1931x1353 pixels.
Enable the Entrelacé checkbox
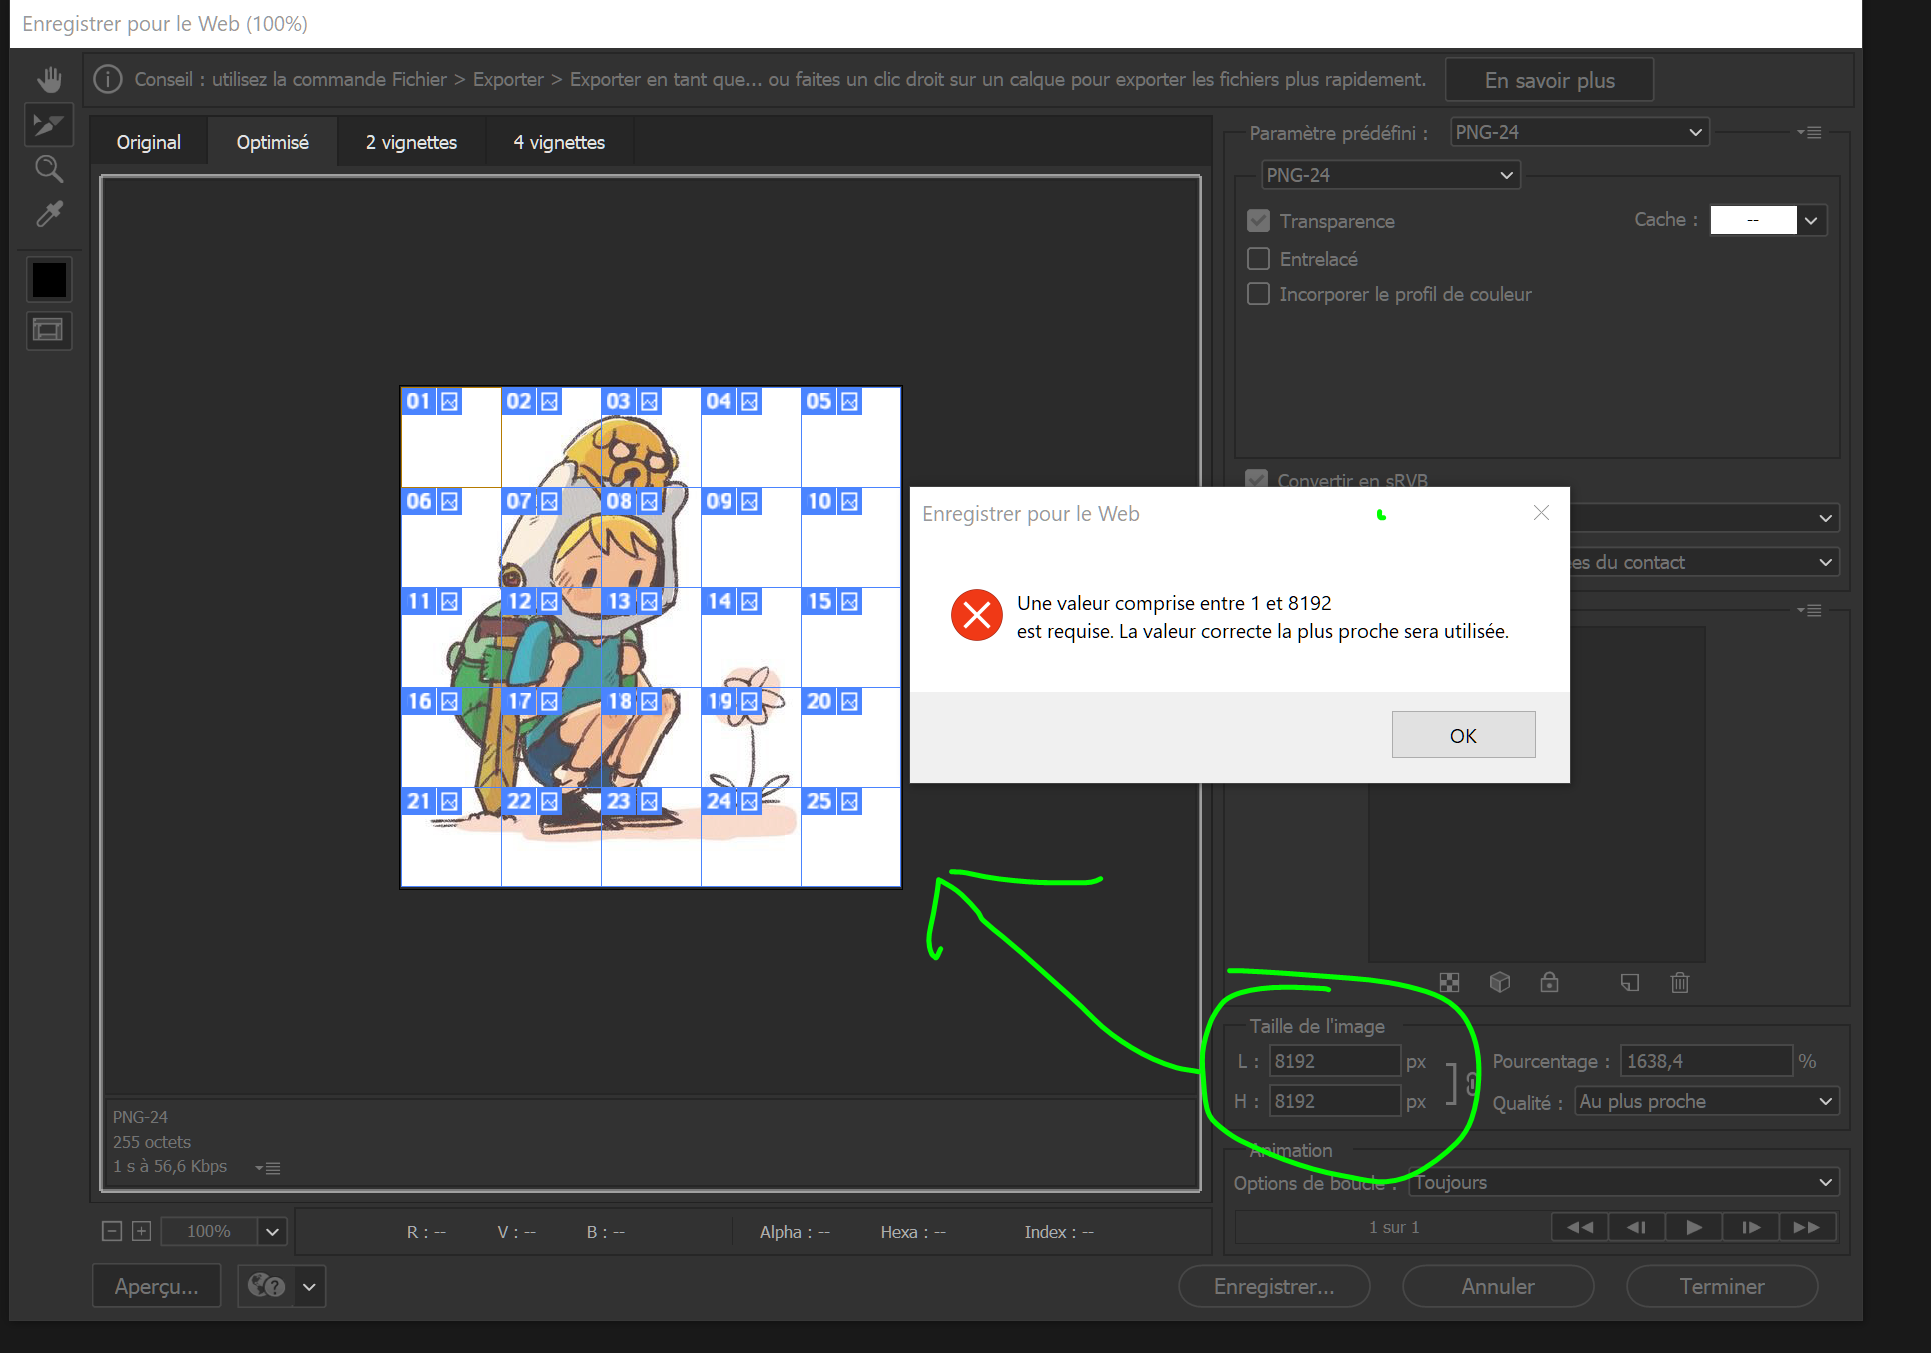click(x=1258, y=258)
